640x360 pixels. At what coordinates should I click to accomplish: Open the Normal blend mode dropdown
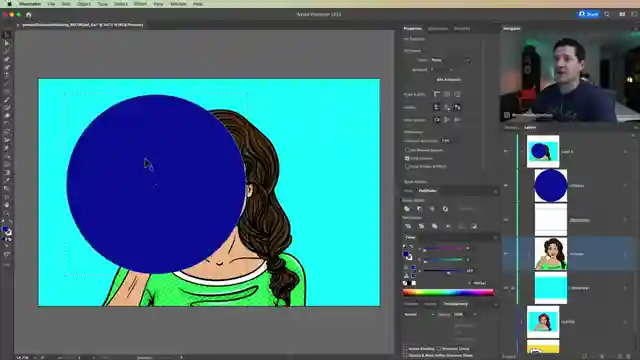tap(419, 315)
